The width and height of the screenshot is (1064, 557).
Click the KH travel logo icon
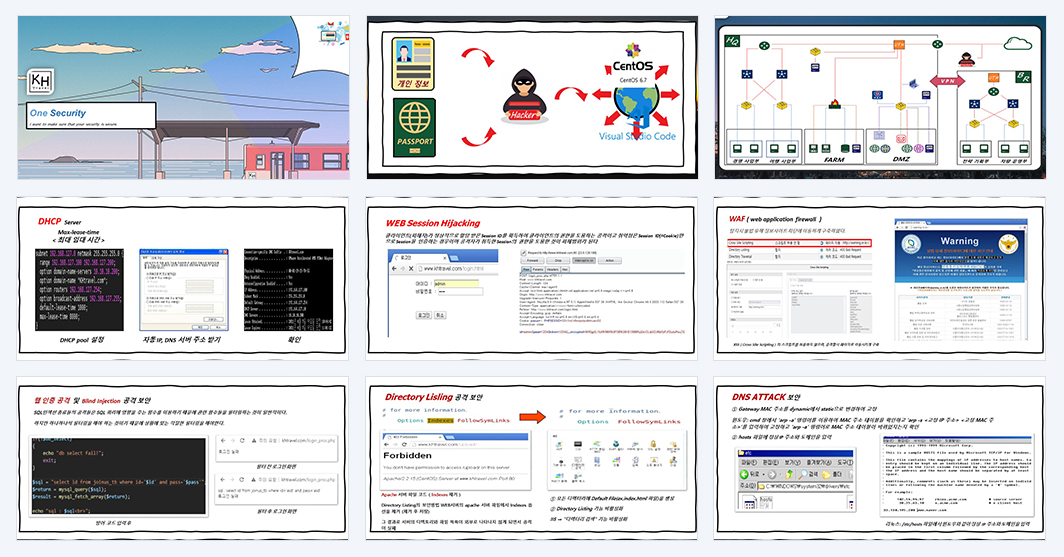click(40, 82)
